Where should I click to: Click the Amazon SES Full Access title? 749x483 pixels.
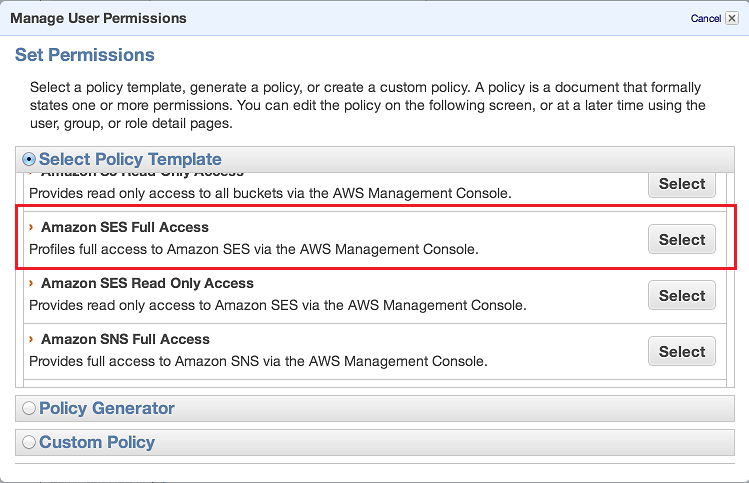125,227
